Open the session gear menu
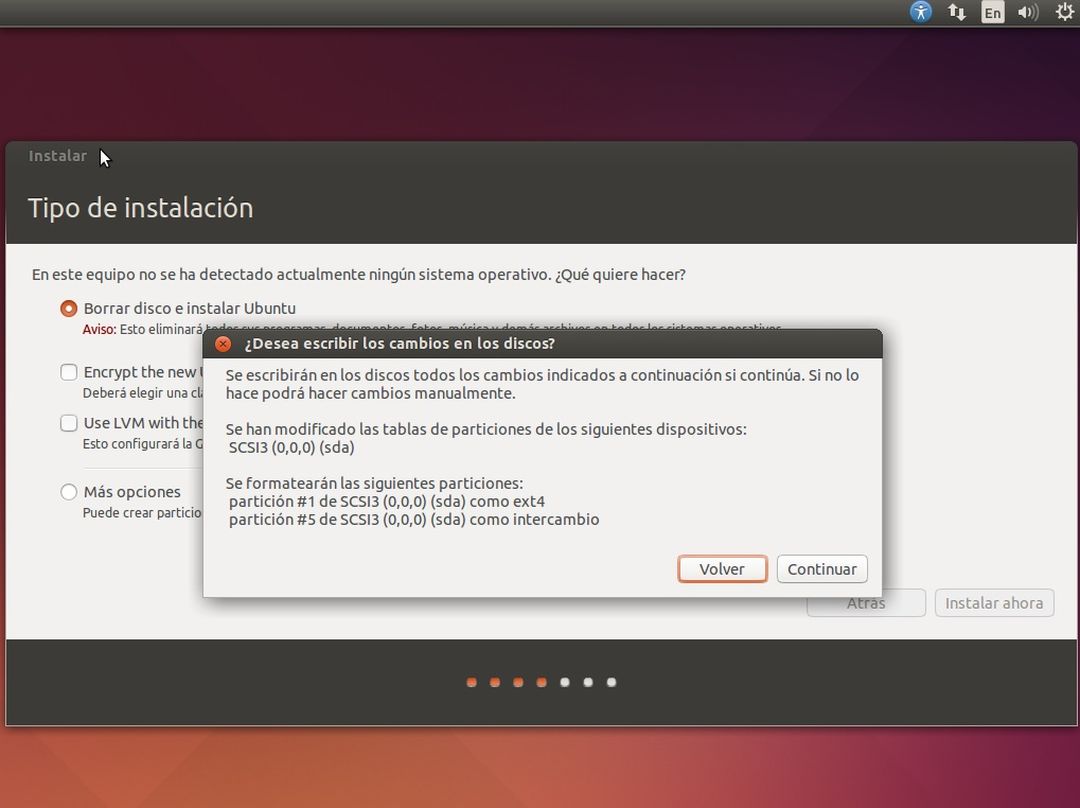 (x=1063, y=12)
